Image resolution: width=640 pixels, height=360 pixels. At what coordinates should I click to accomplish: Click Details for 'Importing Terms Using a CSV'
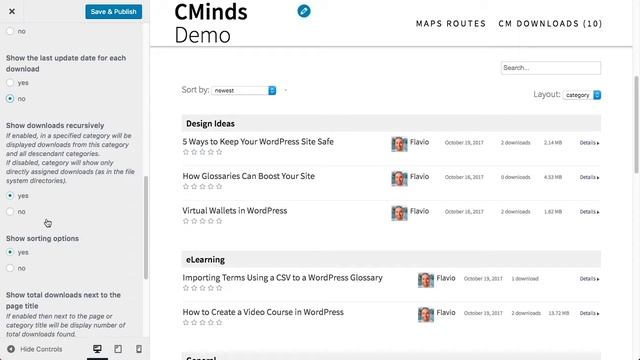(x=589, y=279)
